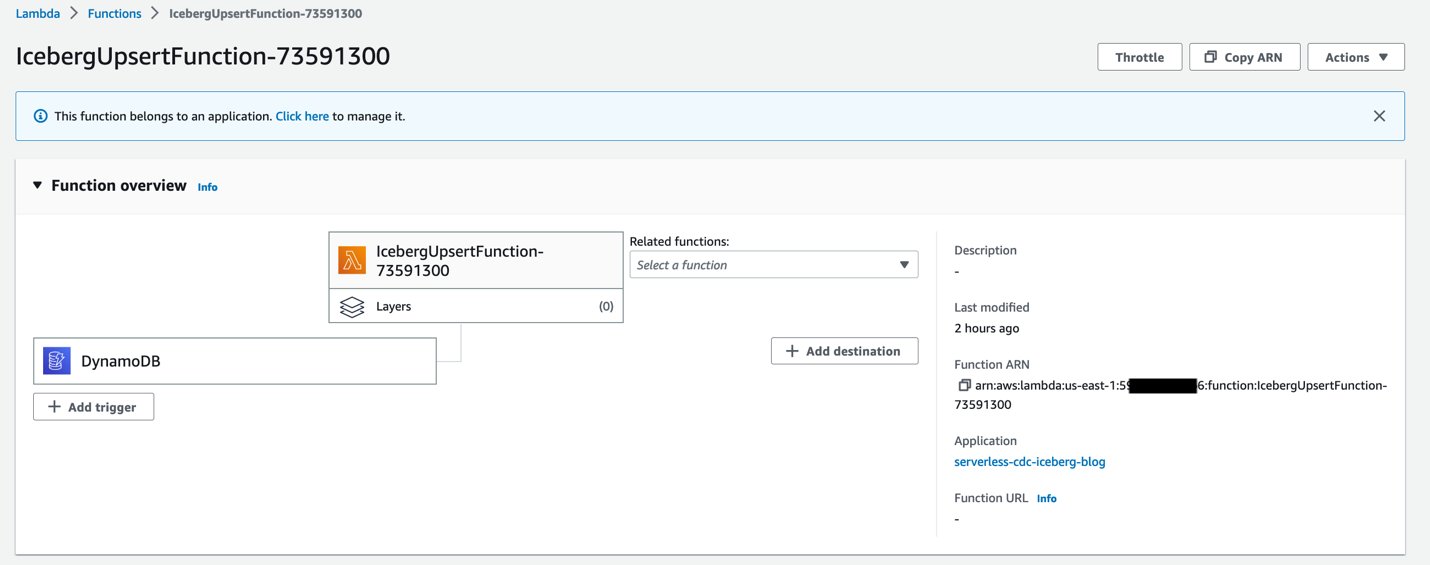Copy the Function ARN using the copy icon

coord(964,385)
